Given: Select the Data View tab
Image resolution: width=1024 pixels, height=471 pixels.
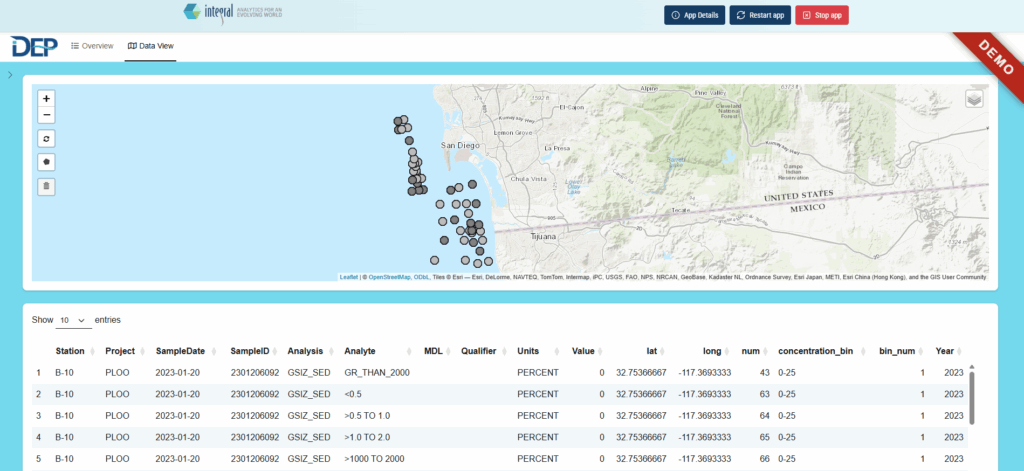Looking at the screenshot, I should pos(151,46).
